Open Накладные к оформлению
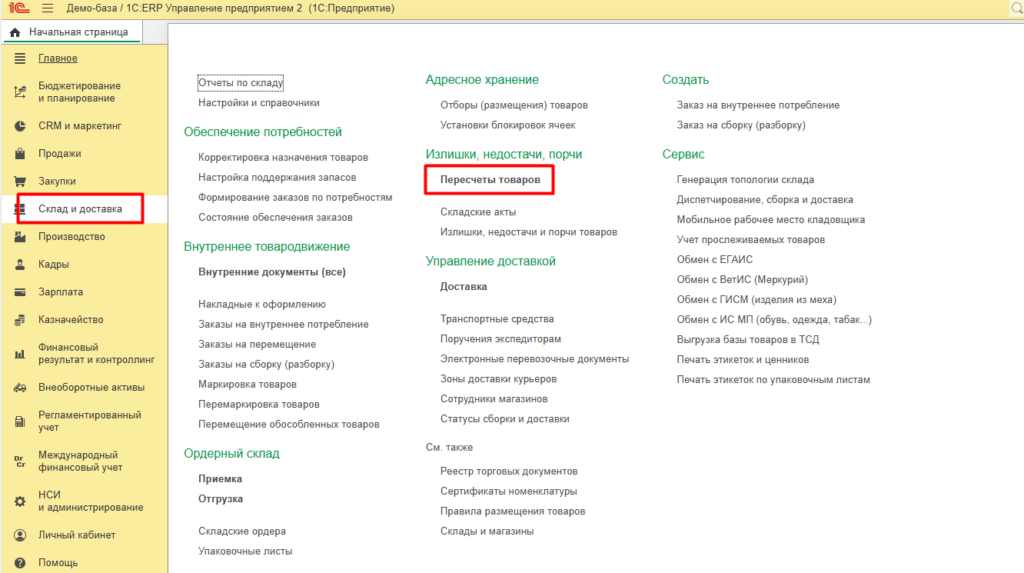This screenshot has height=573, width=1024. click(262, 304)
